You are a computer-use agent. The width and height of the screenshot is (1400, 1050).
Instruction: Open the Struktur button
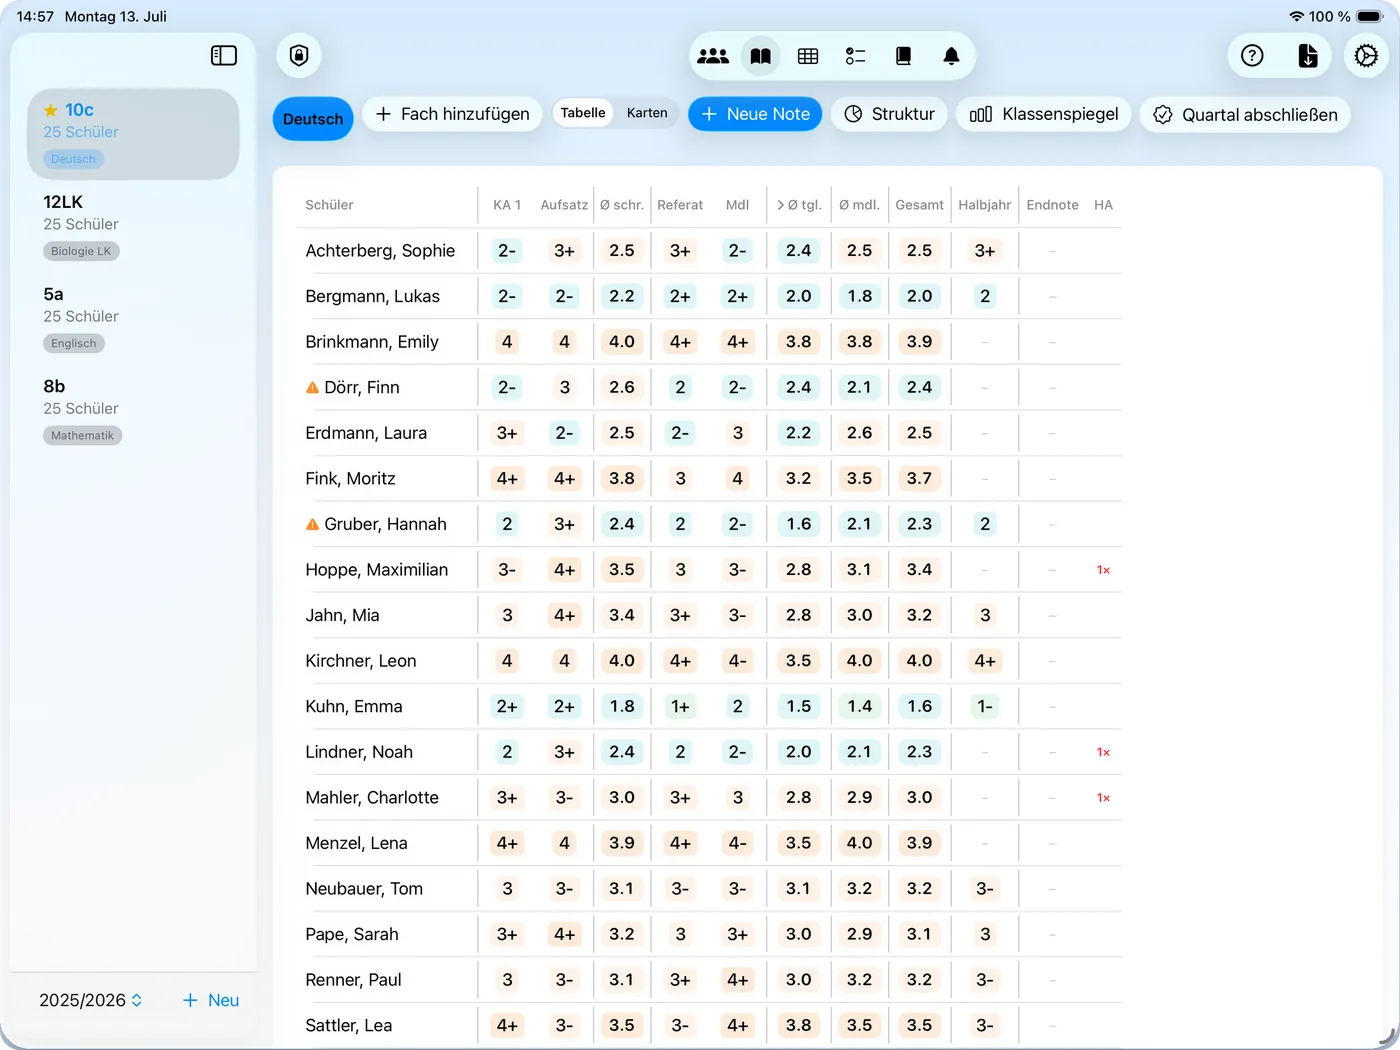[x=889, y=114]
